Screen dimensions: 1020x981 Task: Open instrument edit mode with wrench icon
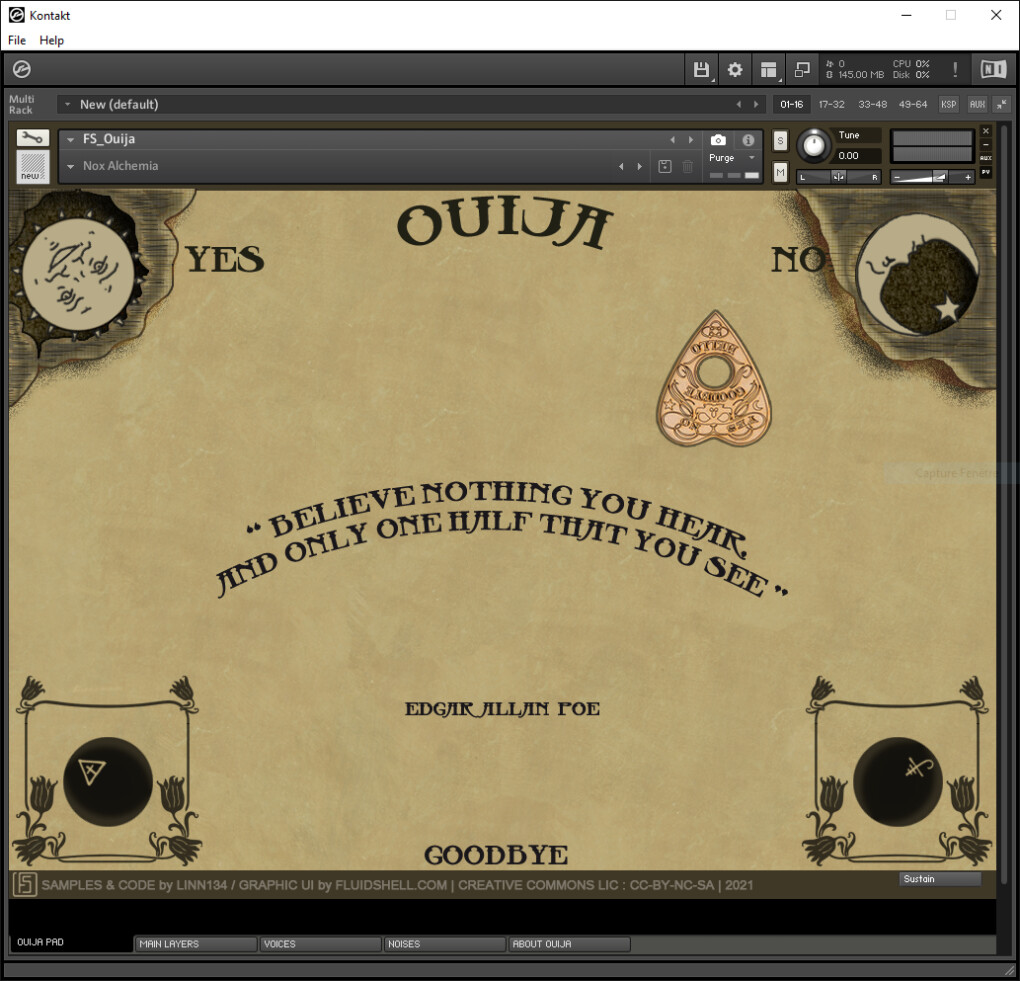click(x=33, y=137)
